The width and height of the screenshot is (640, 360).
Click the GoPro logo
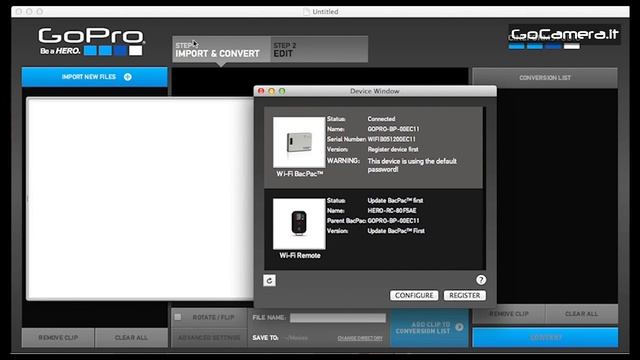click(91, 41)
